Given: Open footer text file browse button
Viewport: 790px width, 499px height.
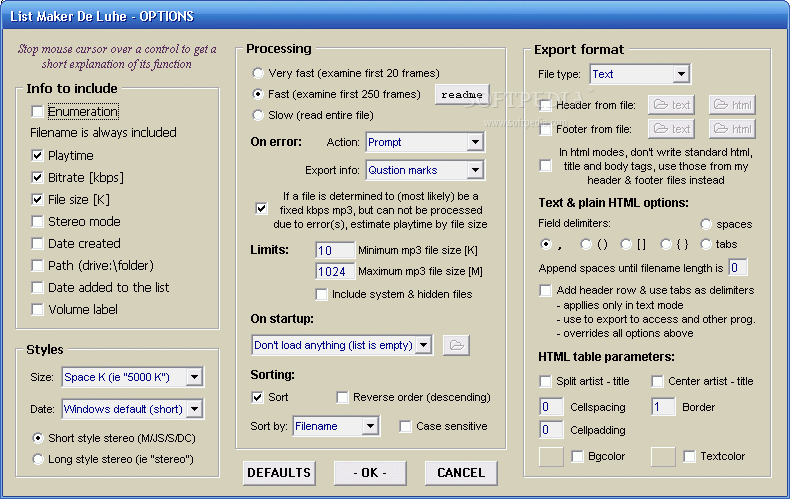Looking at the screenshot, I should [672, 129].
